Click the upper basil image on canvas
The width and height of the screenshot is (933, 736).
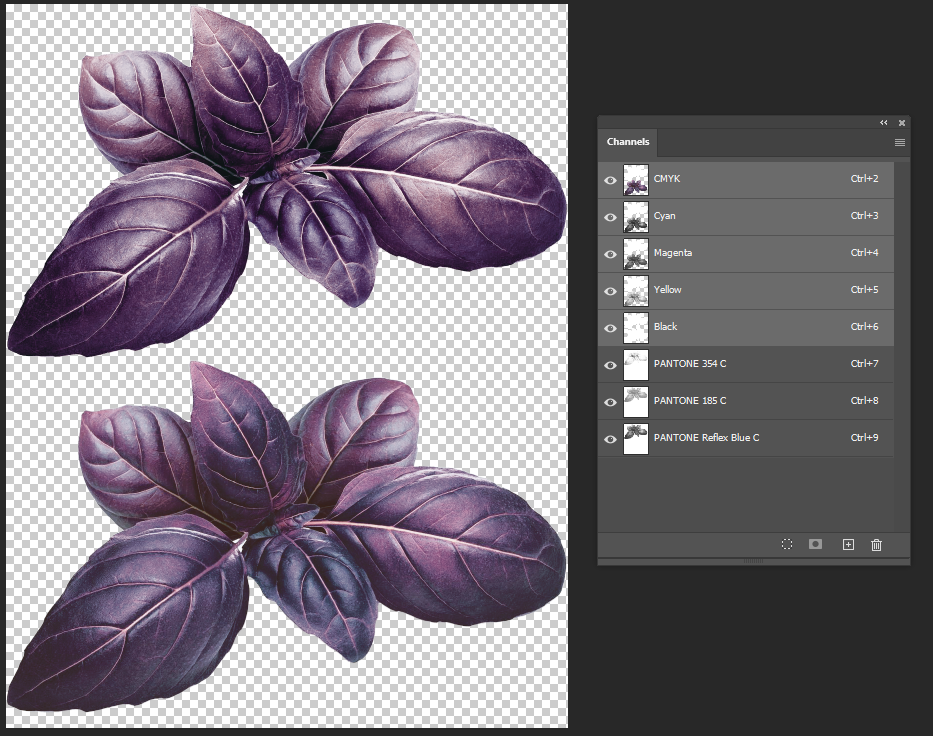[290, 180]
